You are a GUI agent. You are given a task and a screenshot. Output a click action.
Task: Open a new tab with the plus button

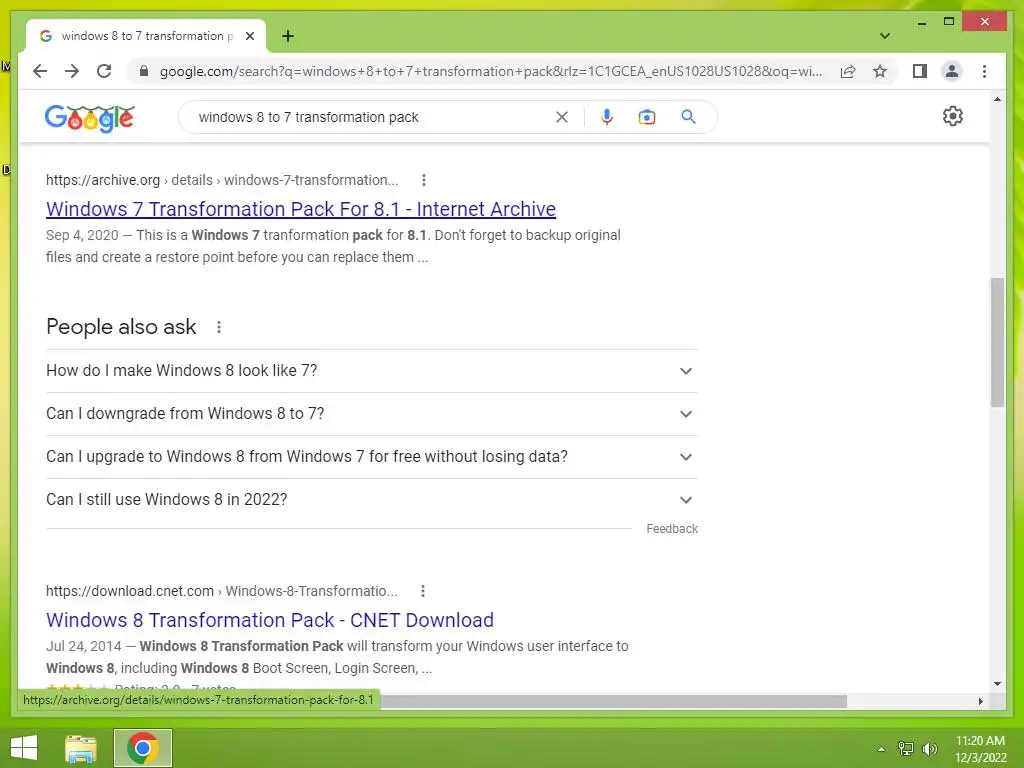(288, 36)
